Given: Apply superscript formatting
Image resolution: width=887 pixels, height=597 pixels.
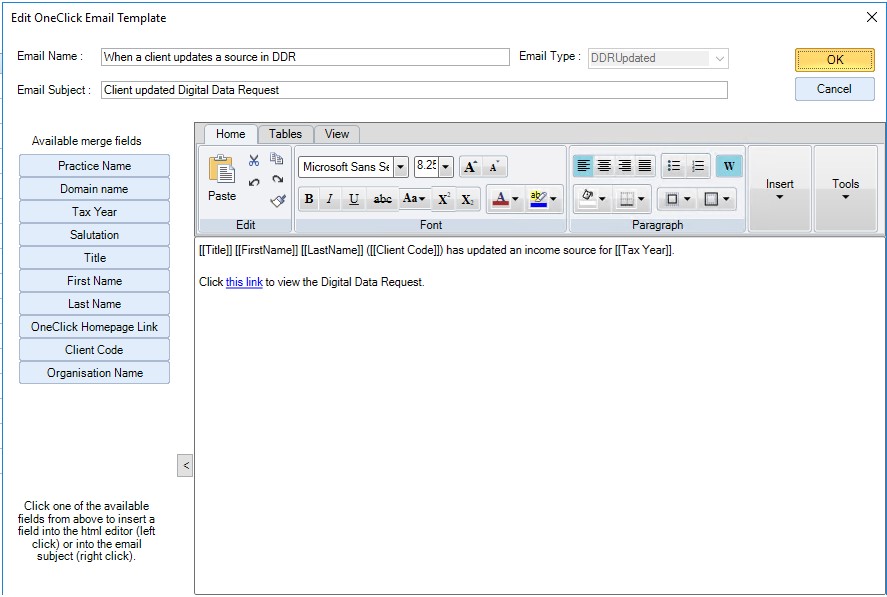Looking at the screenshot, I should point(444,199).
